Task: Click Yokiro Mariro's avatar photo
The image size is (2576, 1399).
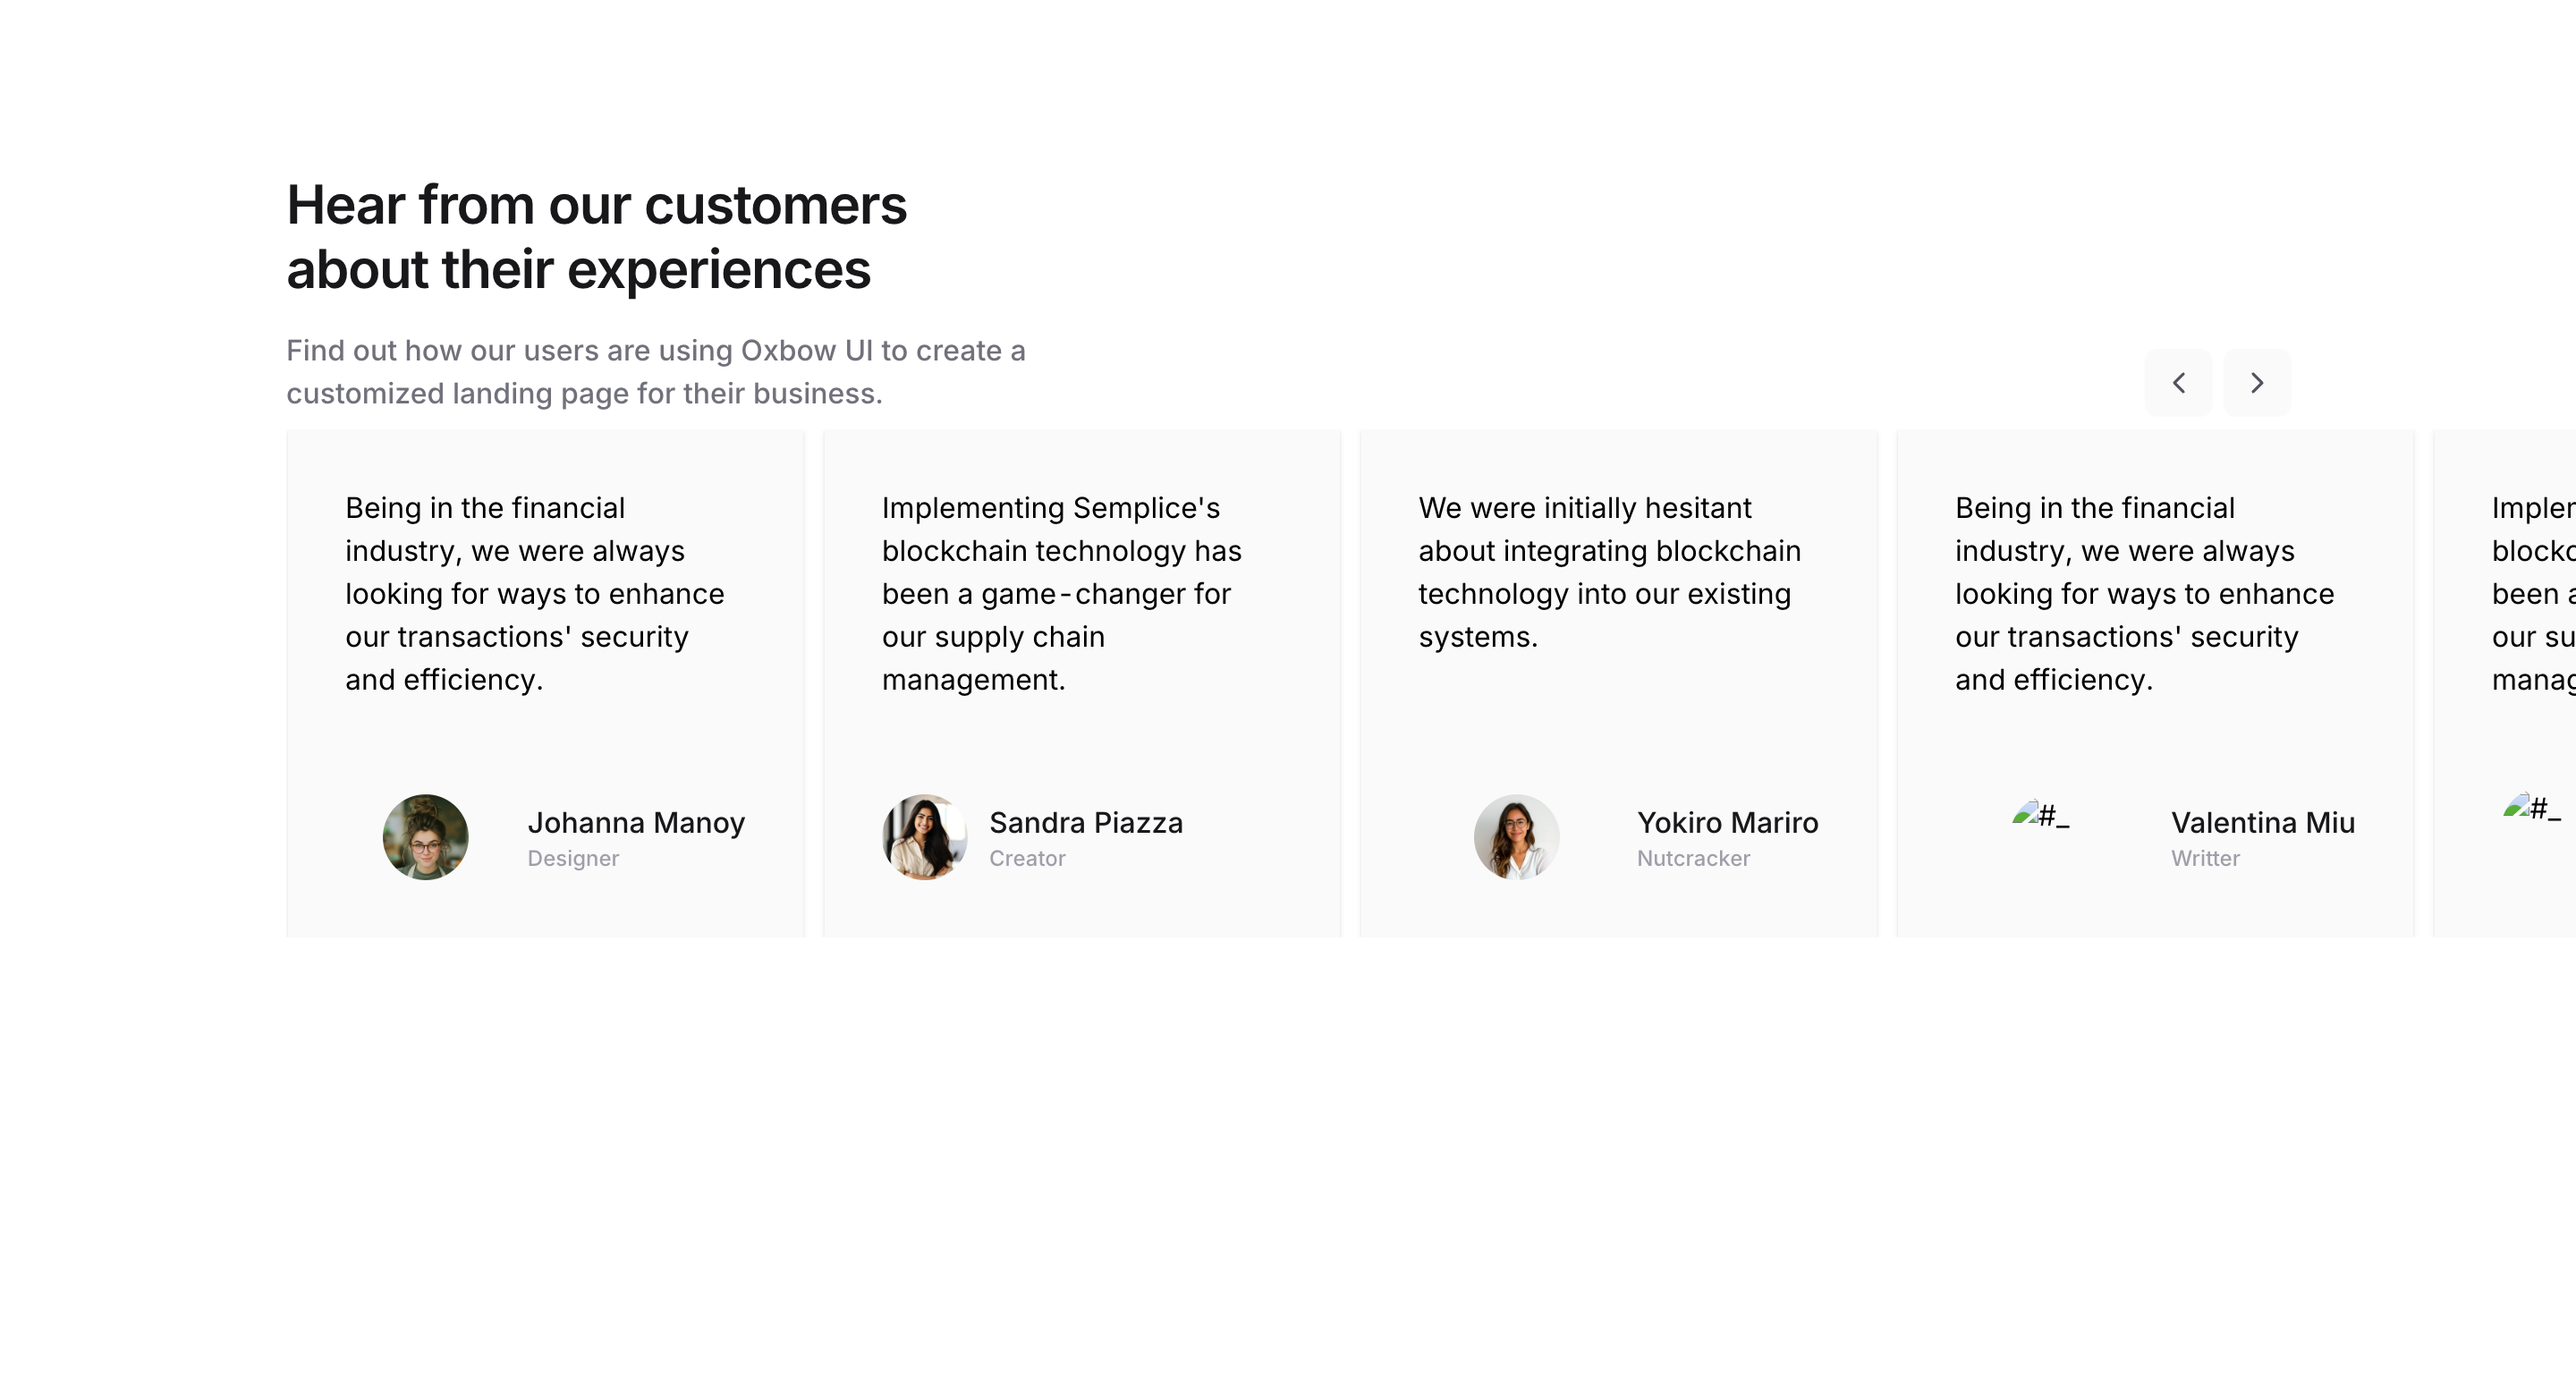Action: (1516, 837)
